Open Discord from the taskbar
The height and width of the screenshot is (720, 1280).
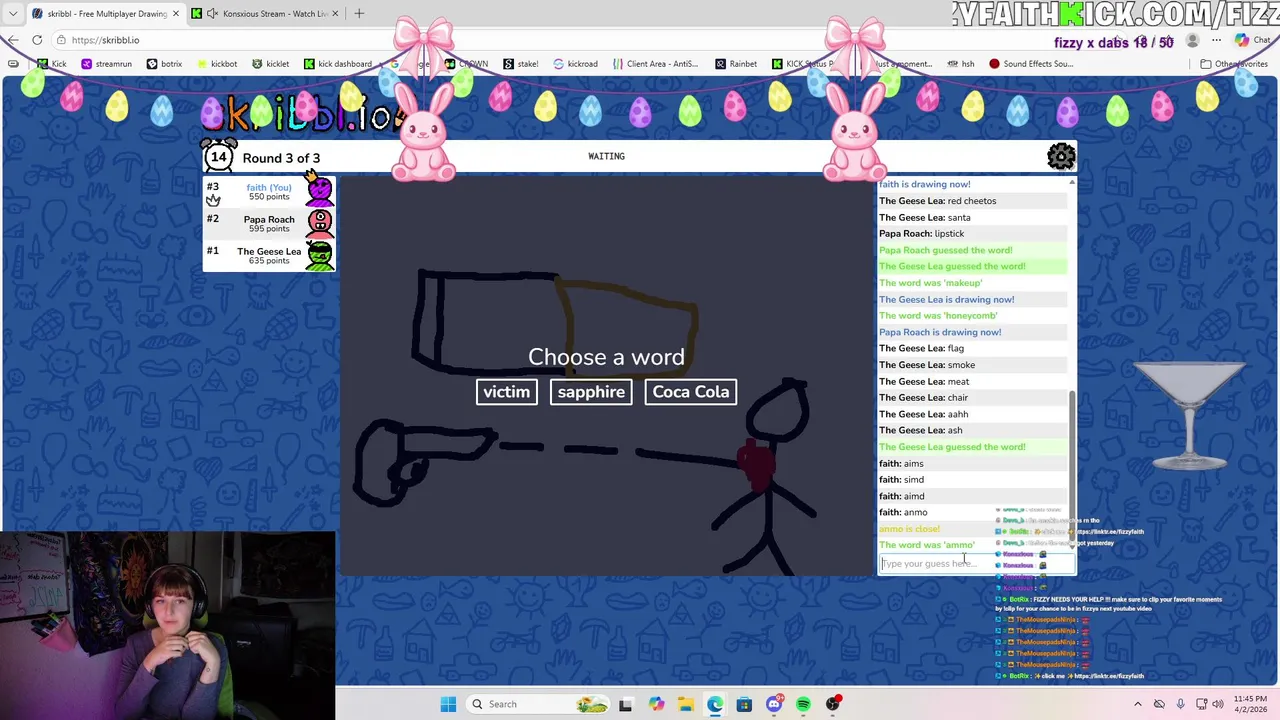click(x=774, y=704)
